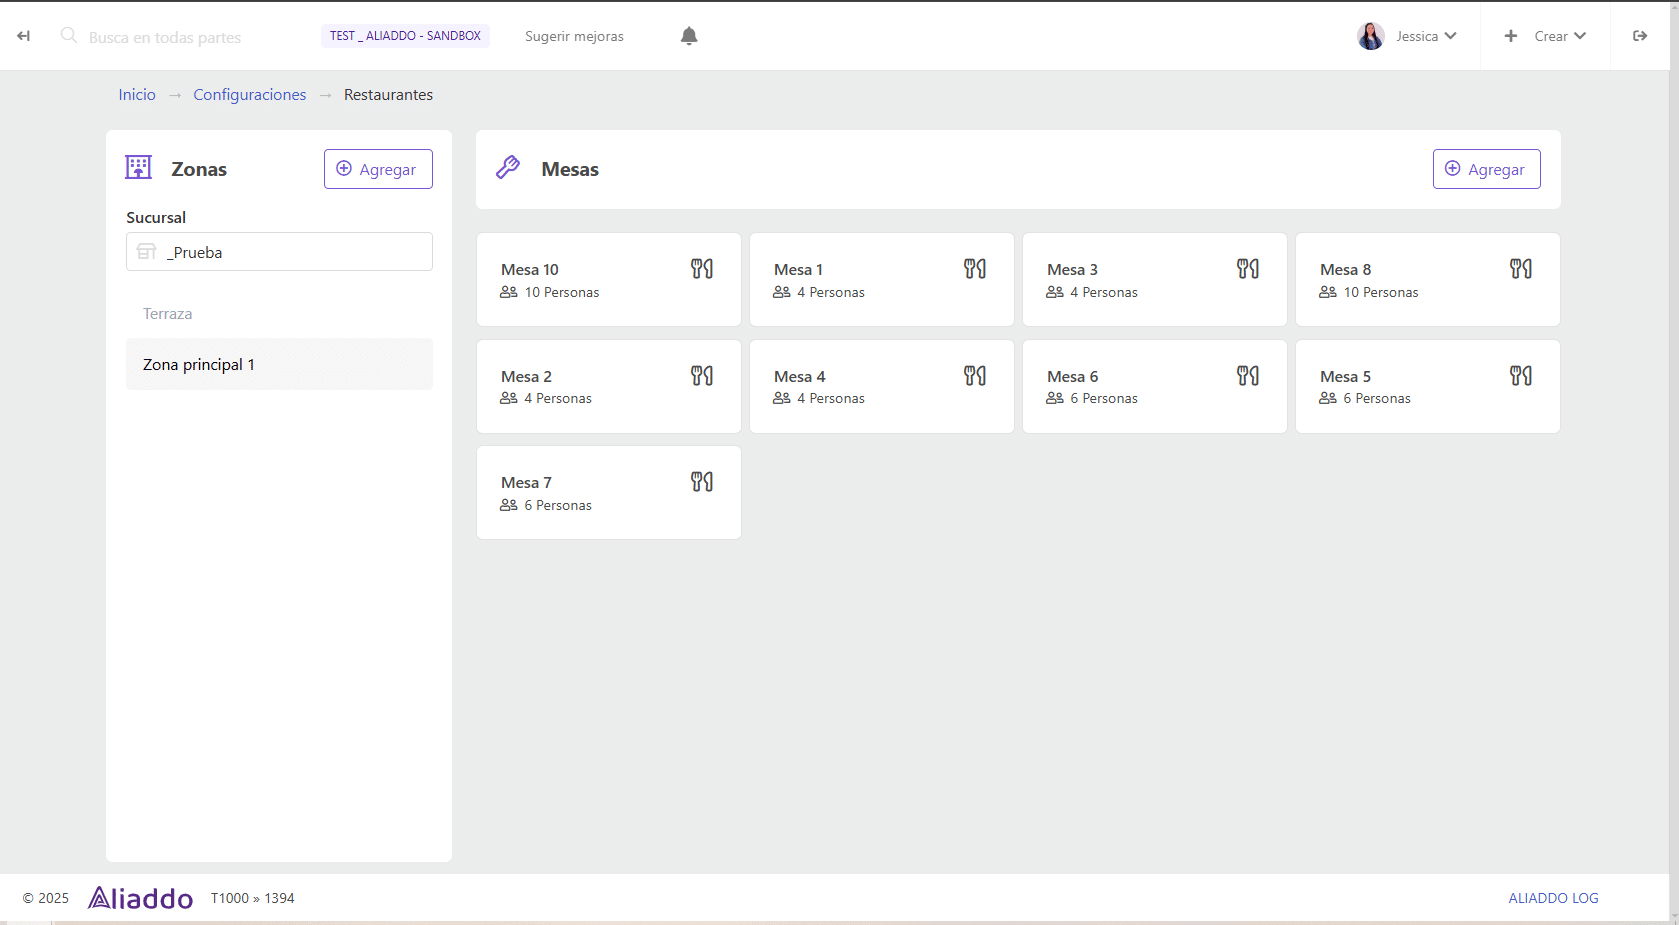Click the logout icon at top right
The image size is (1679, 925).
tap(1639, 36)
